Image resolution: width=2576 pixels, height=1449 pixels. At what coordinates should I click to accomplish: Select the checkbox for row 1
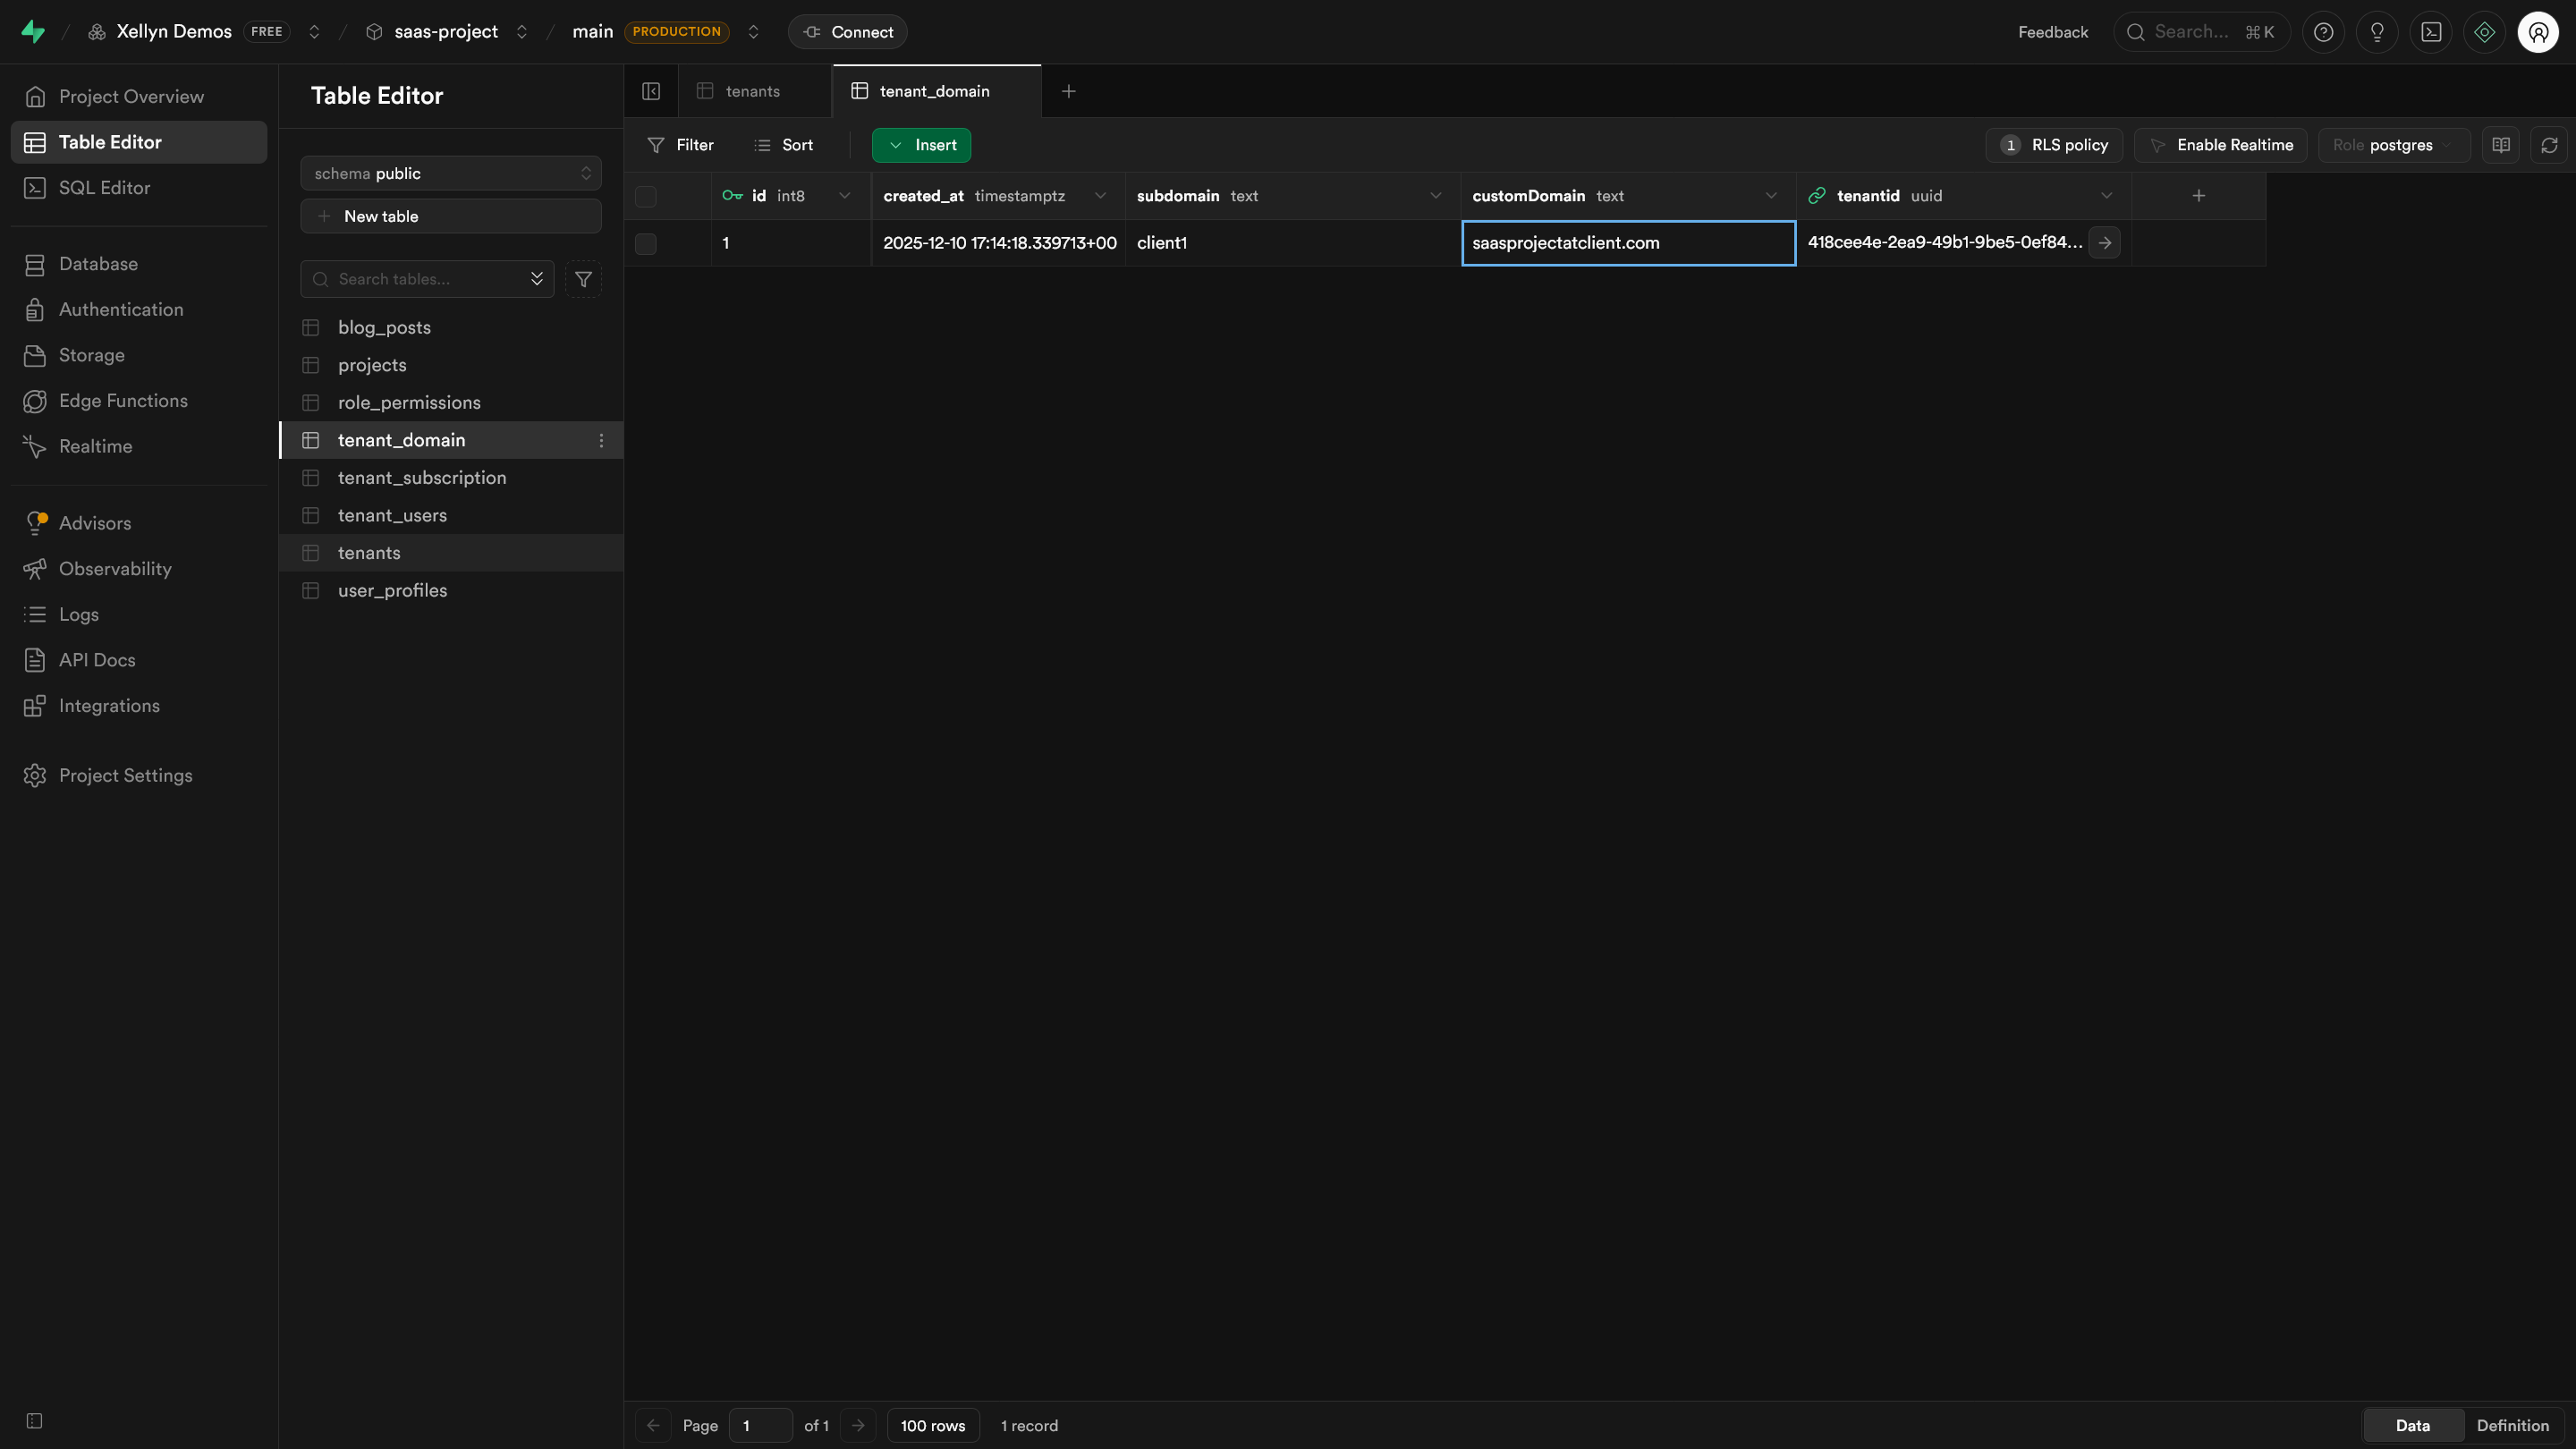pos(646,243)
